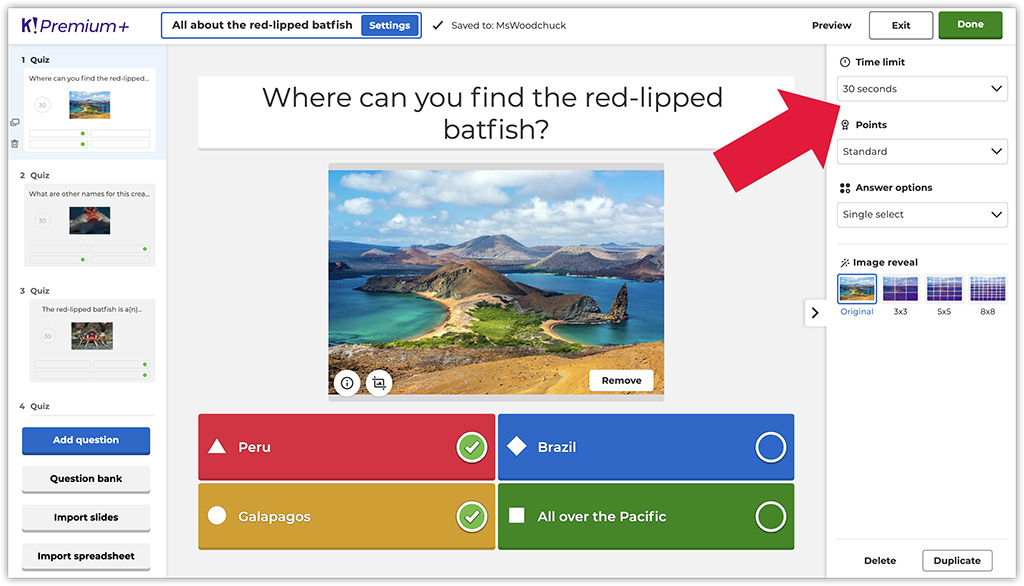This screenshot has height=586, width=1024.
Task: Duplicate the first quiz question via sidebar icon
Action: pos(14,122)
